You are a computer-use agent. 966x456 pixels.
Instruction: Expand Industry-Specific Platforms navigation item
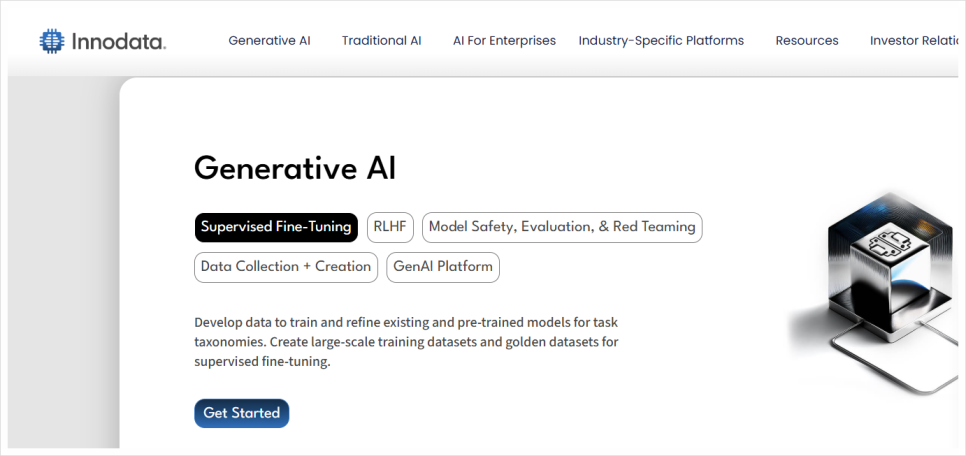coord(661,41)
